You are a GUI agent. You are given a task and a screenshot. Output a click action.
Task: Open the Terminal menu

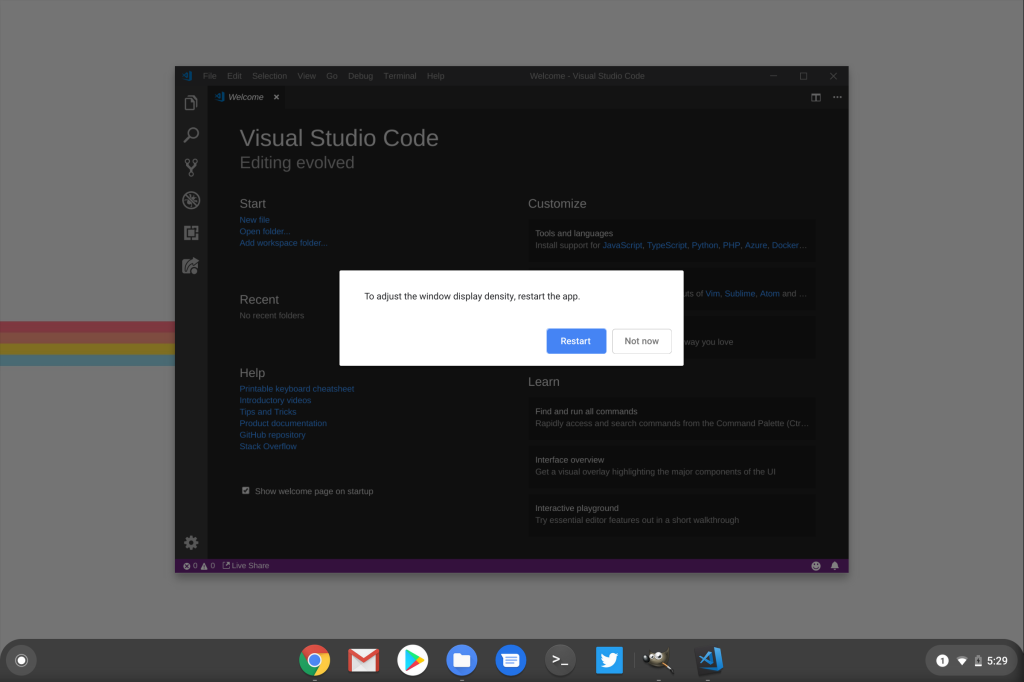click(400, 76)
